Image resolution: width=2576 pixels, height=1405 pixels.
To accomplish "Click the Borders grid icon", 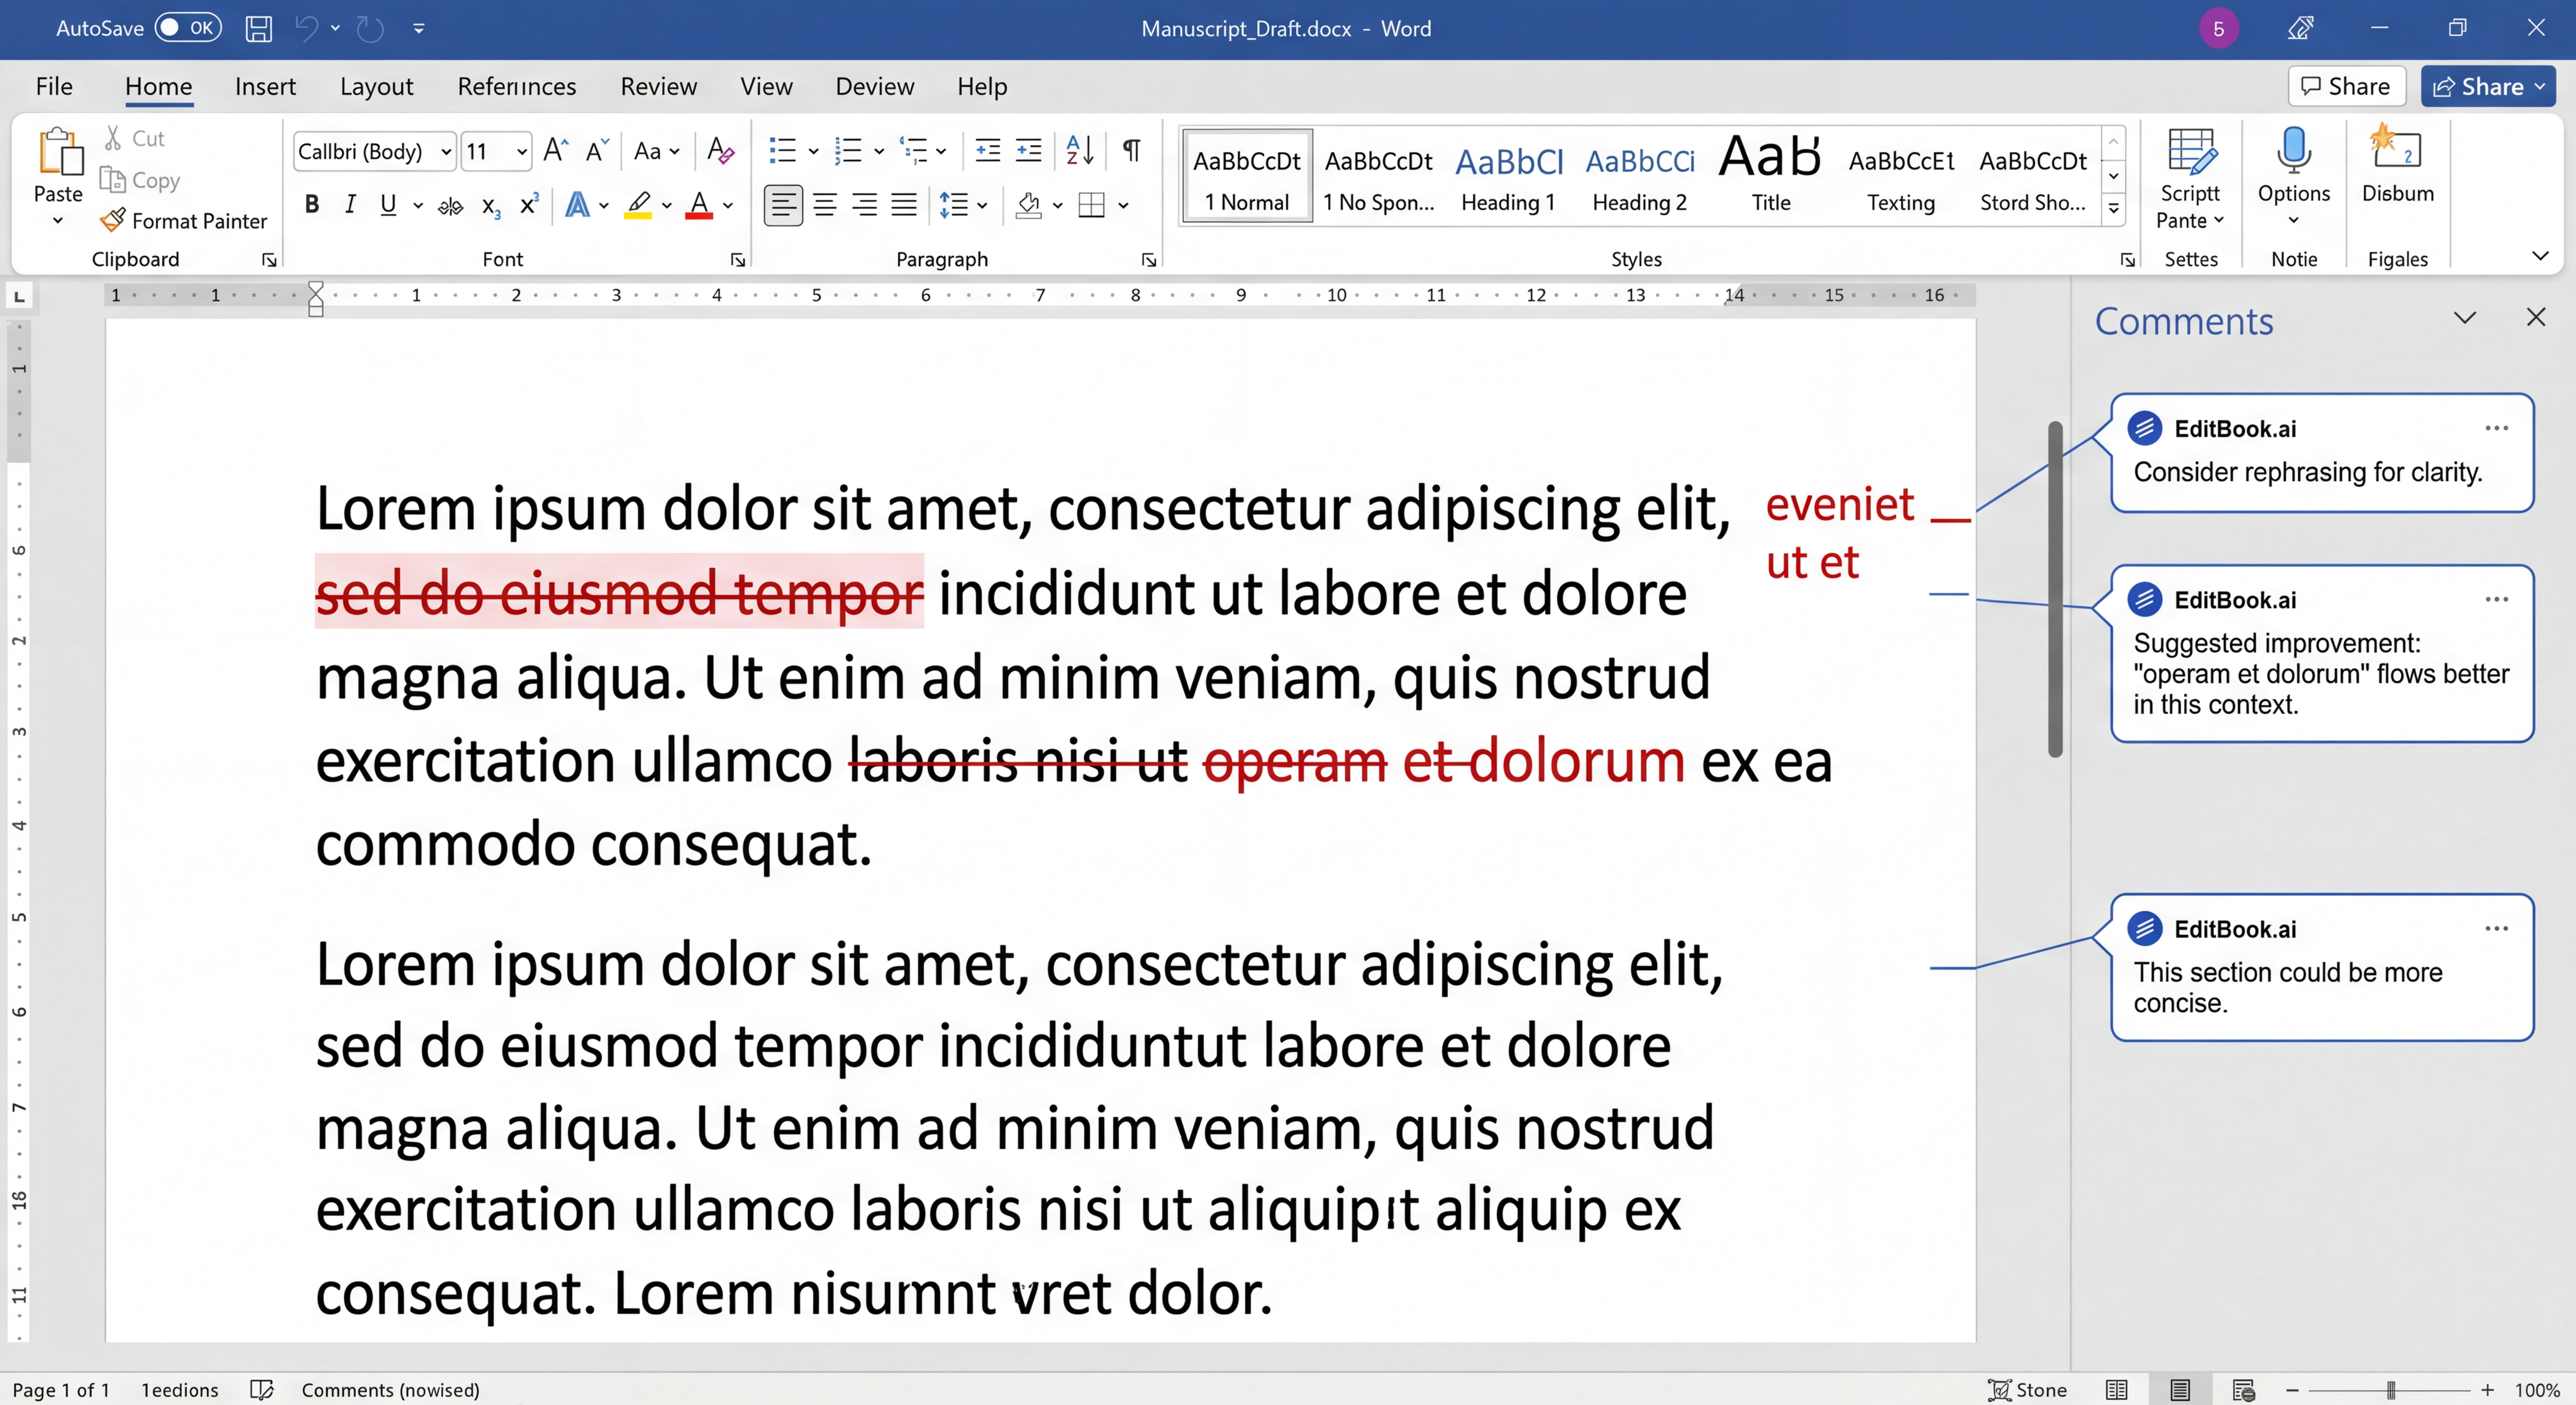I will (x=1092, y=205).
